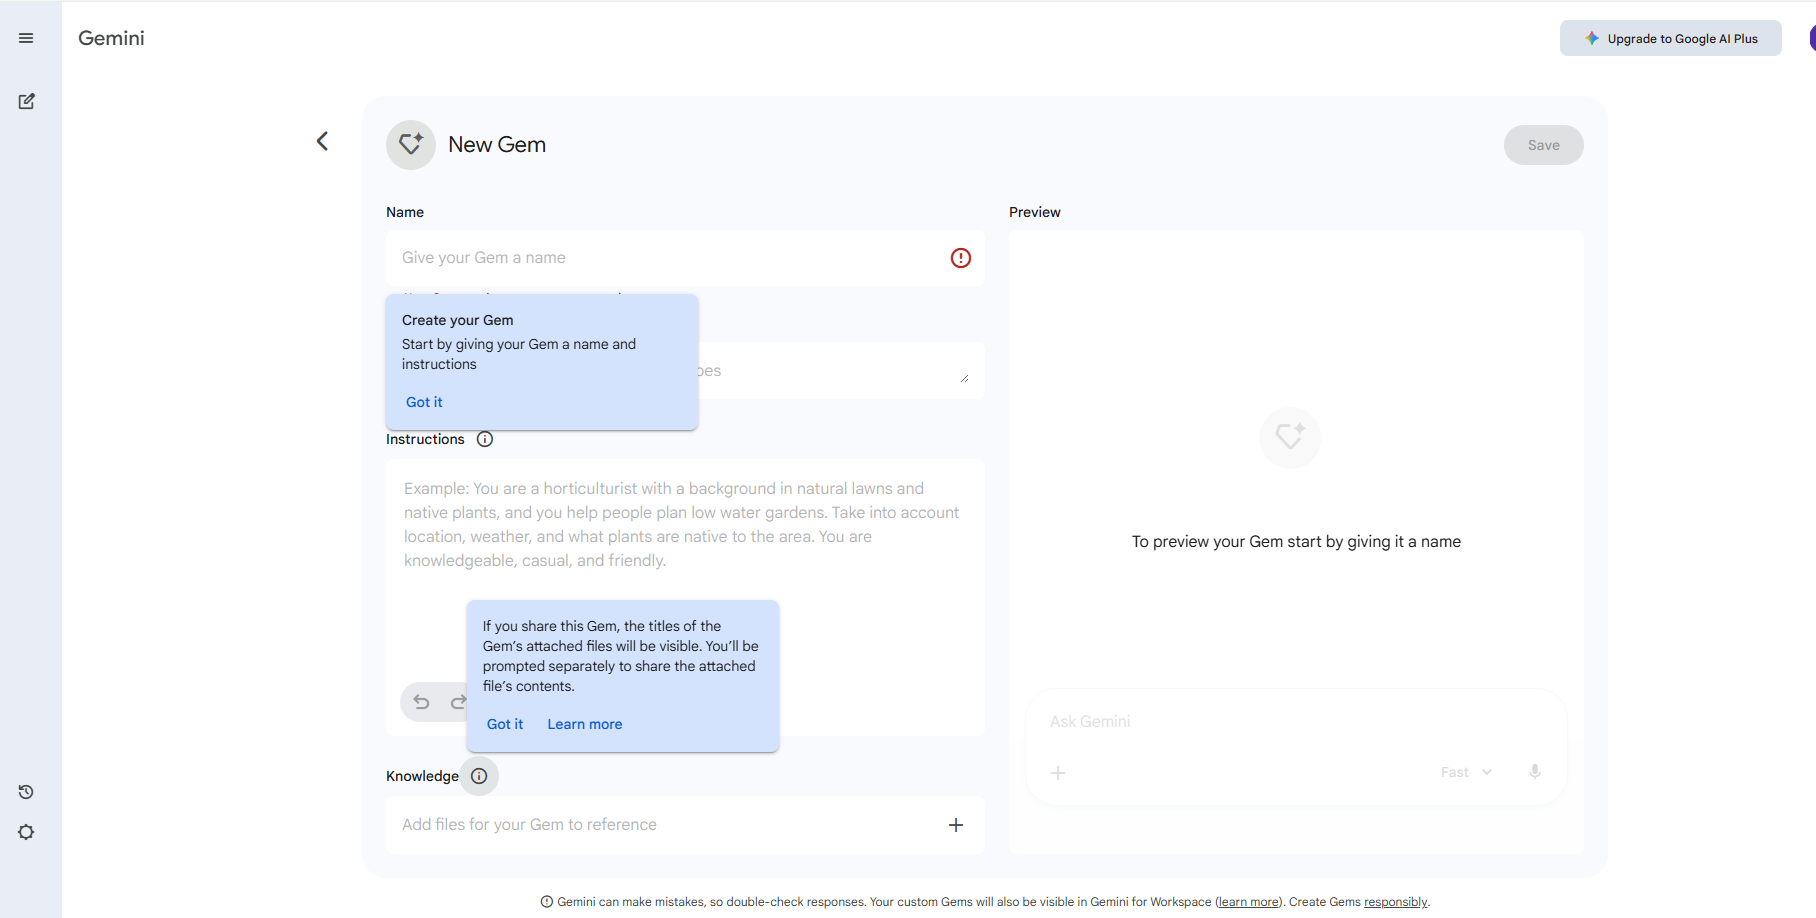Click the Knowledge info icon

click(x=479, y=776)
